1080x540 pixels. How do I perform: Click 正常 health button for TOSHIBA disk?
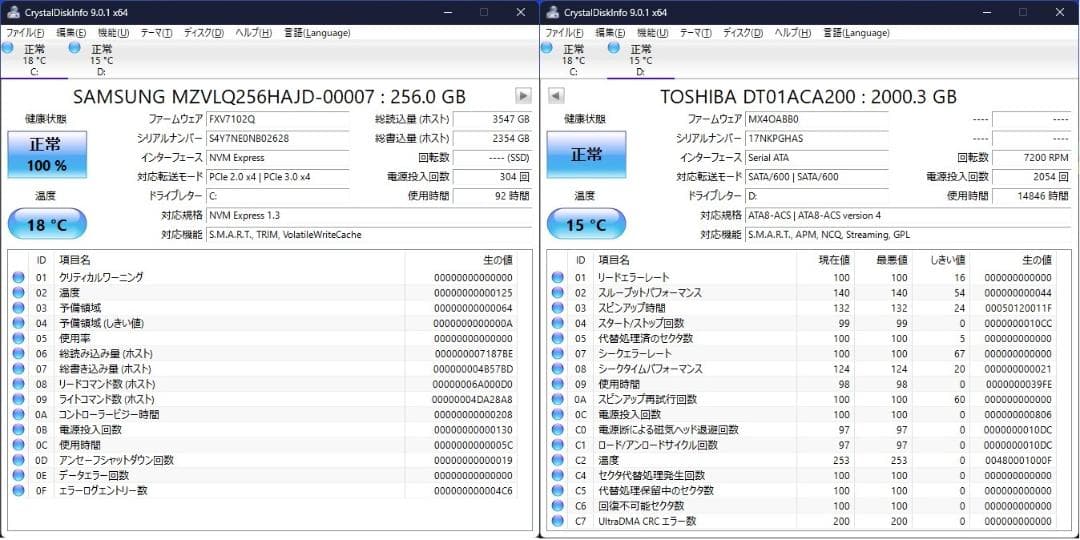pyautogui.click(x=586, y=154)
